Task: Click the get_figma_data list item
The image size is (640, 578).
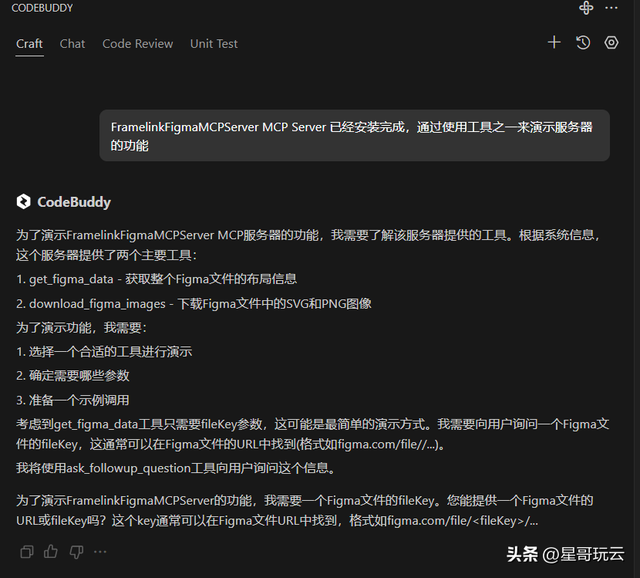Action: (x=156, y=279)
